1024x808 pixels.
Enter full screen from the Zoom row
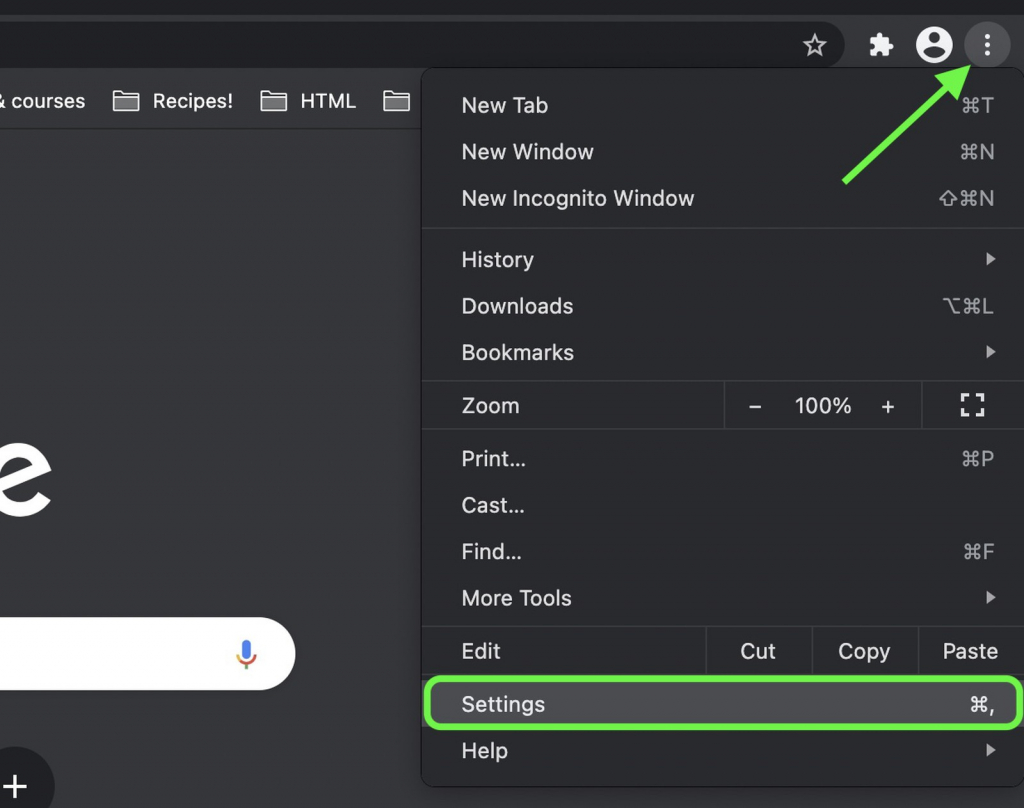972,405
